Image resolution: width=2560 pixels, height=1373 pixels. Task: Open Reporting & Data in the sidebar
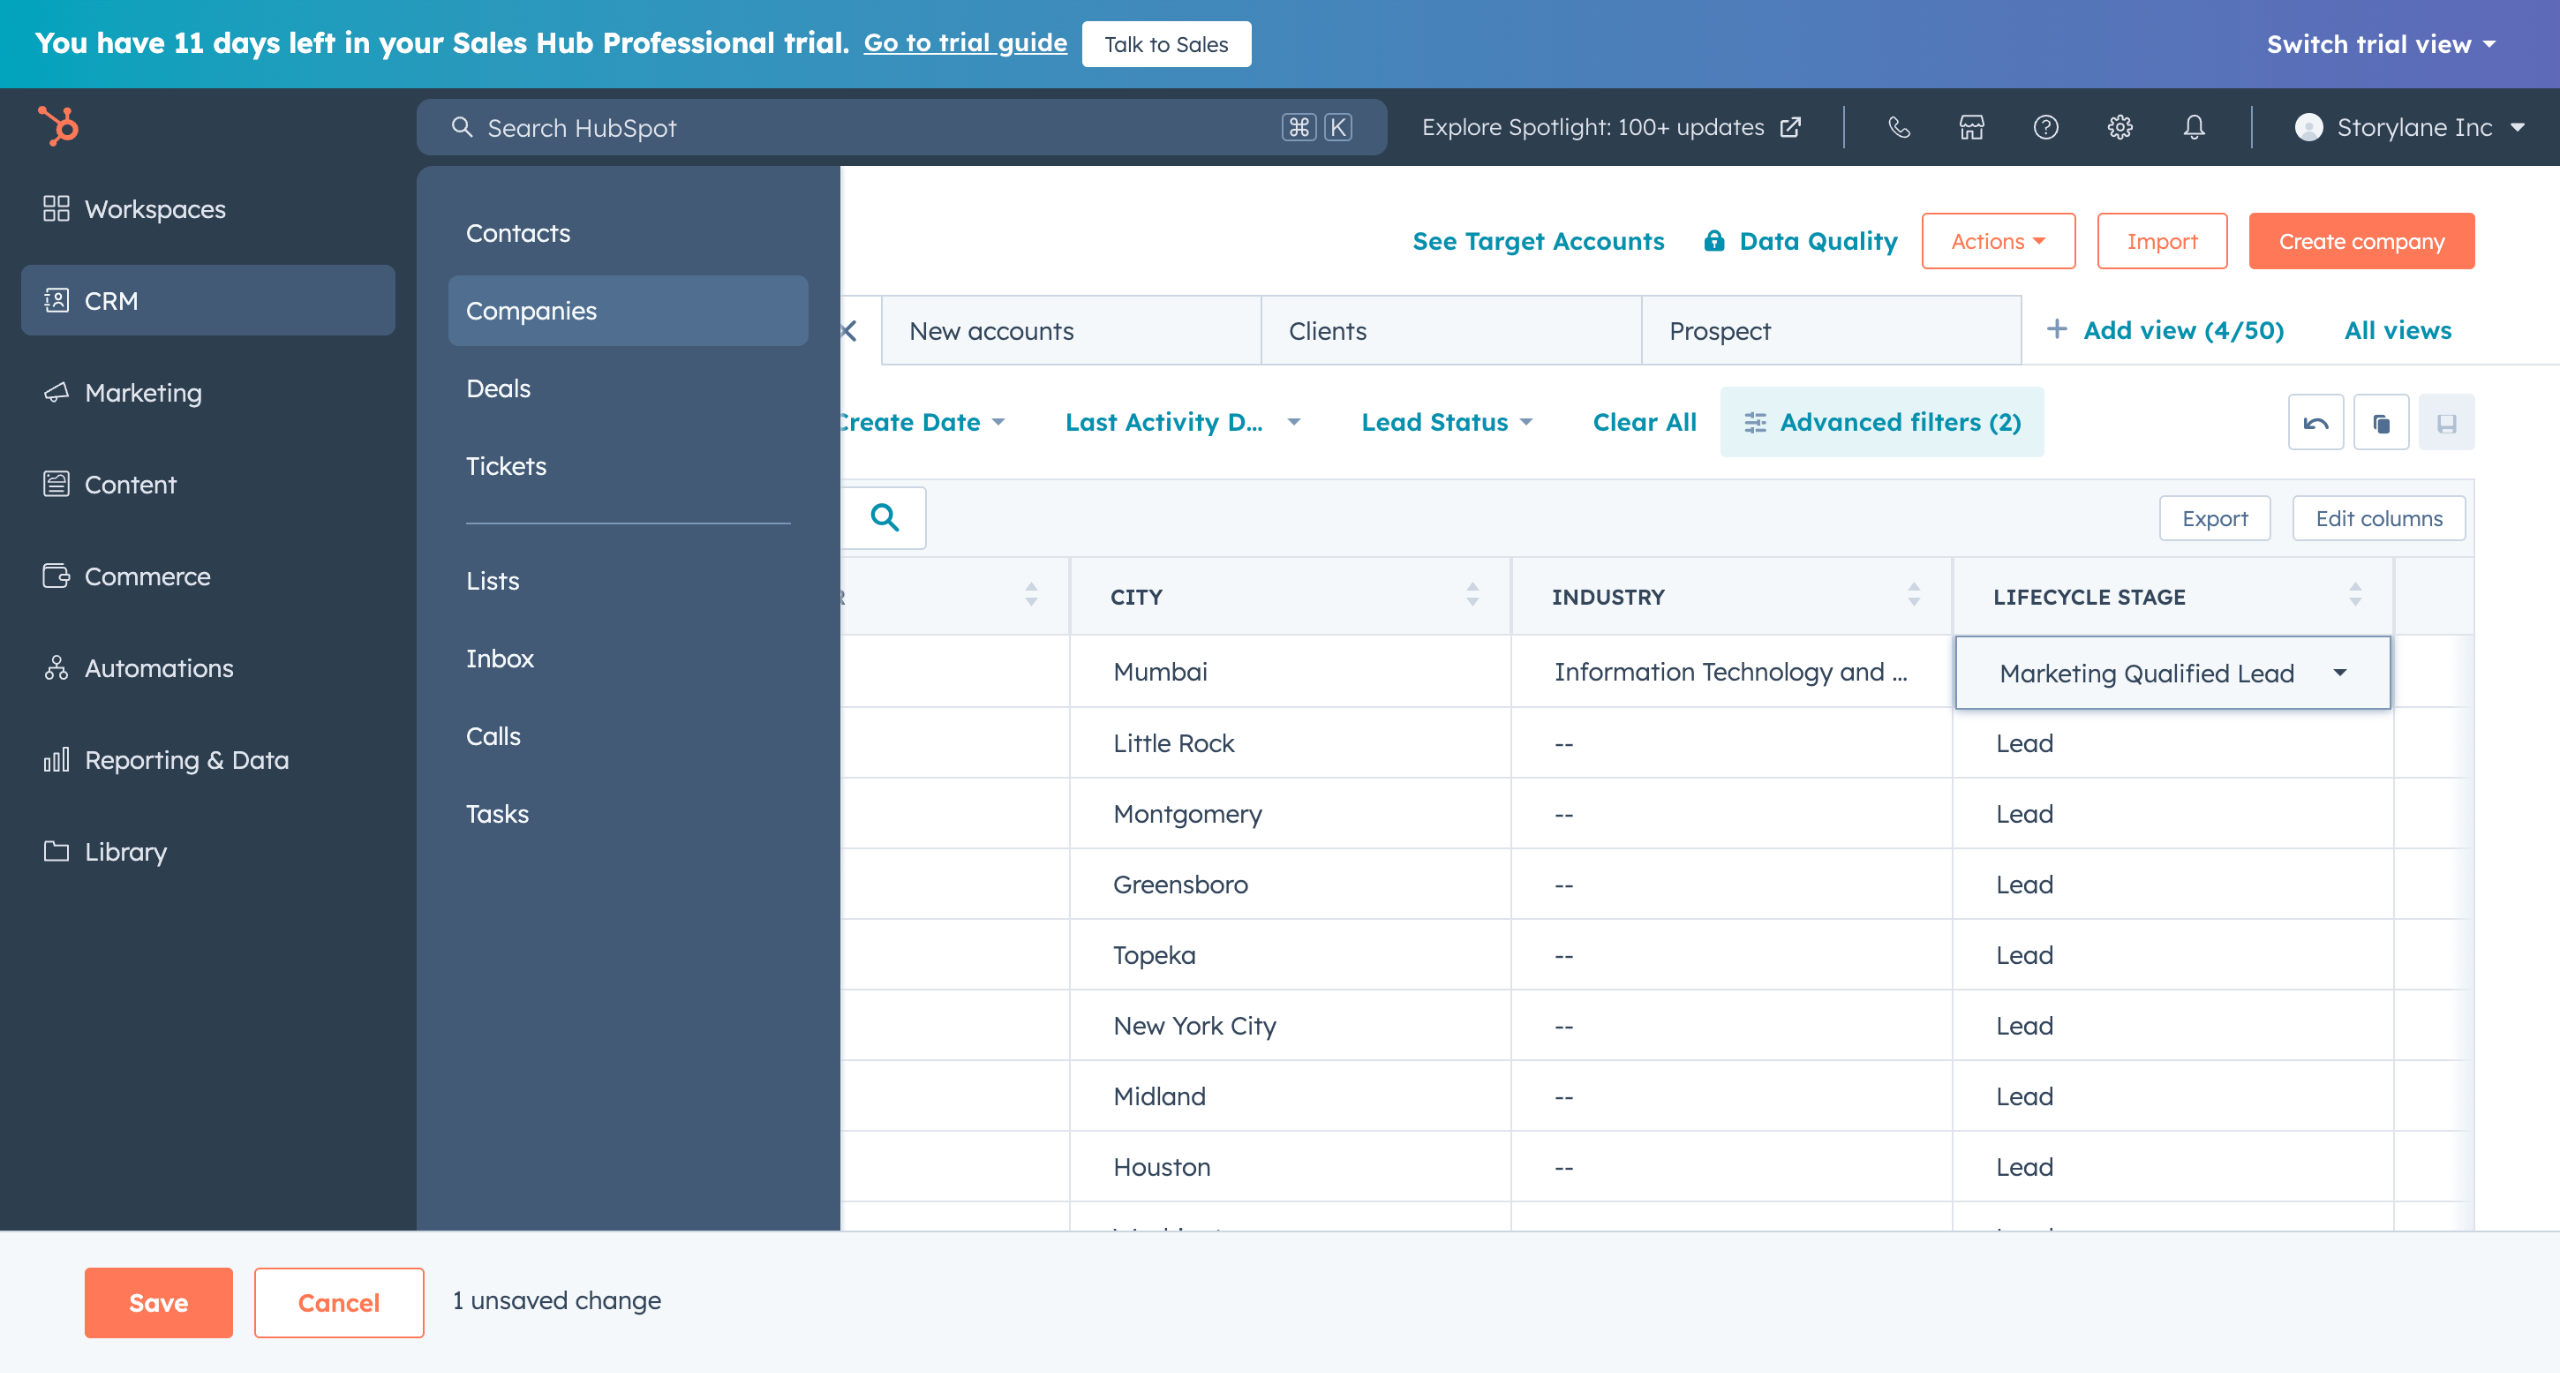pyautogui.click(x=208, y=760)
